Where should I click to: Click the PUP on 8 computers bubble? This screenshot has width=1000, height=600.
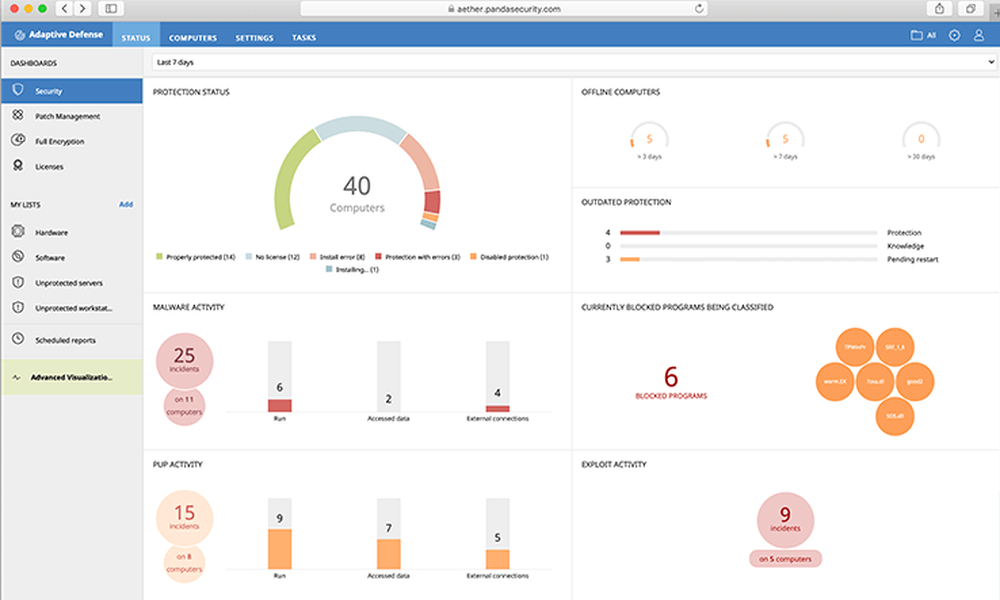point(184,562)
